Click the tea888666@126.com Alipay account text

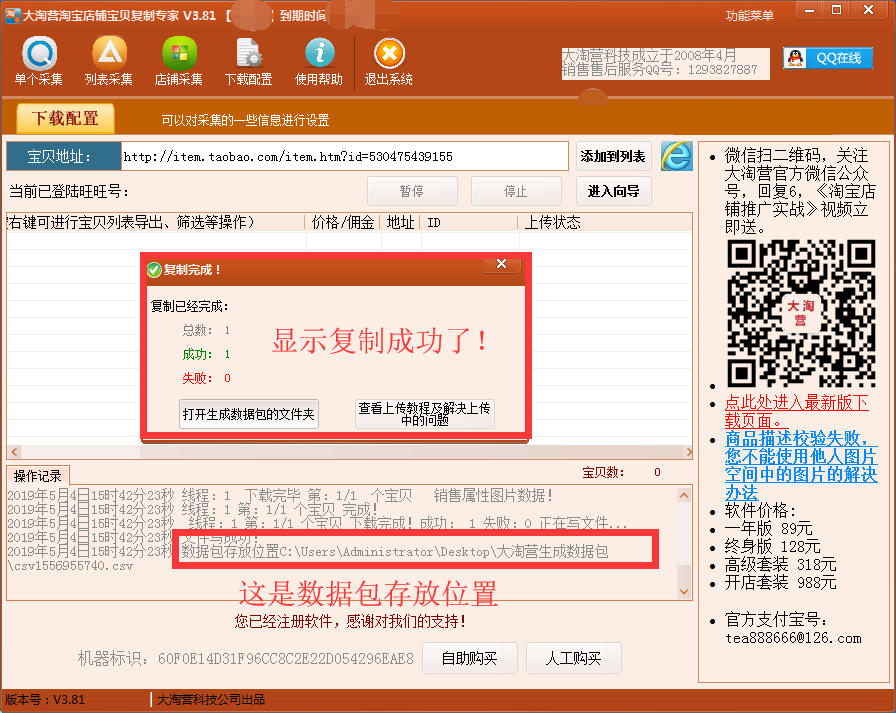(x=794, y=638)
